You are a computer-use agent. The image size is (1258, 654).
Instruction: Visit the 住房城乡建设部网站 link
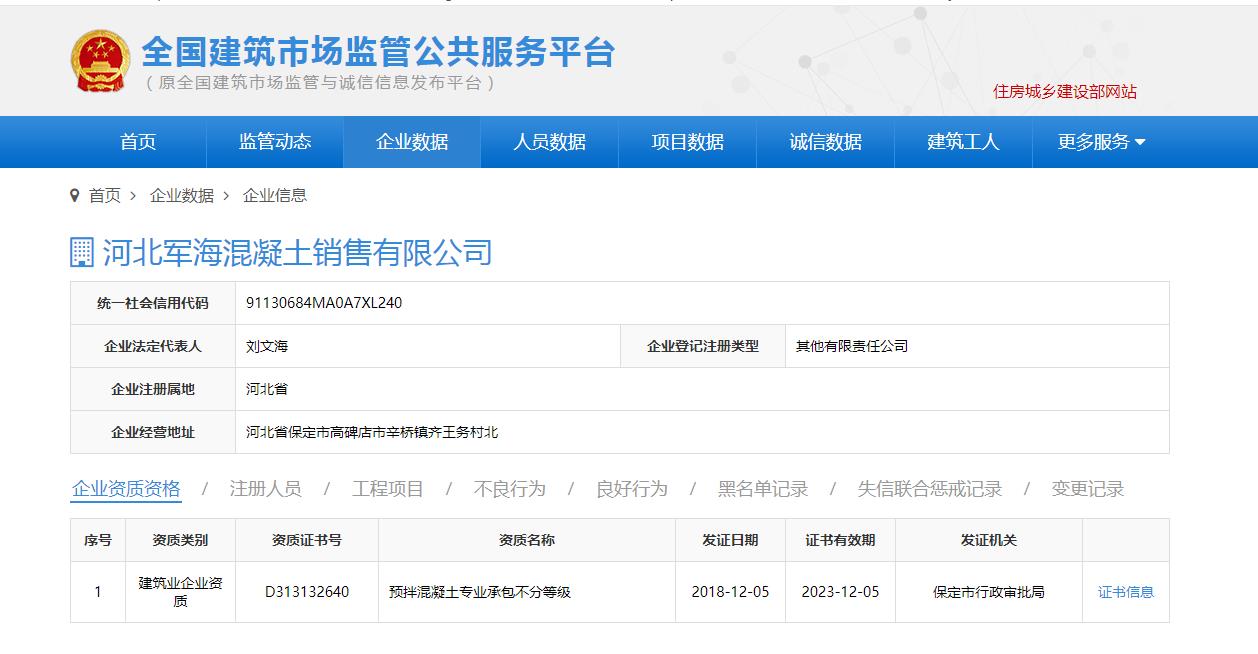coord(1065,91)
